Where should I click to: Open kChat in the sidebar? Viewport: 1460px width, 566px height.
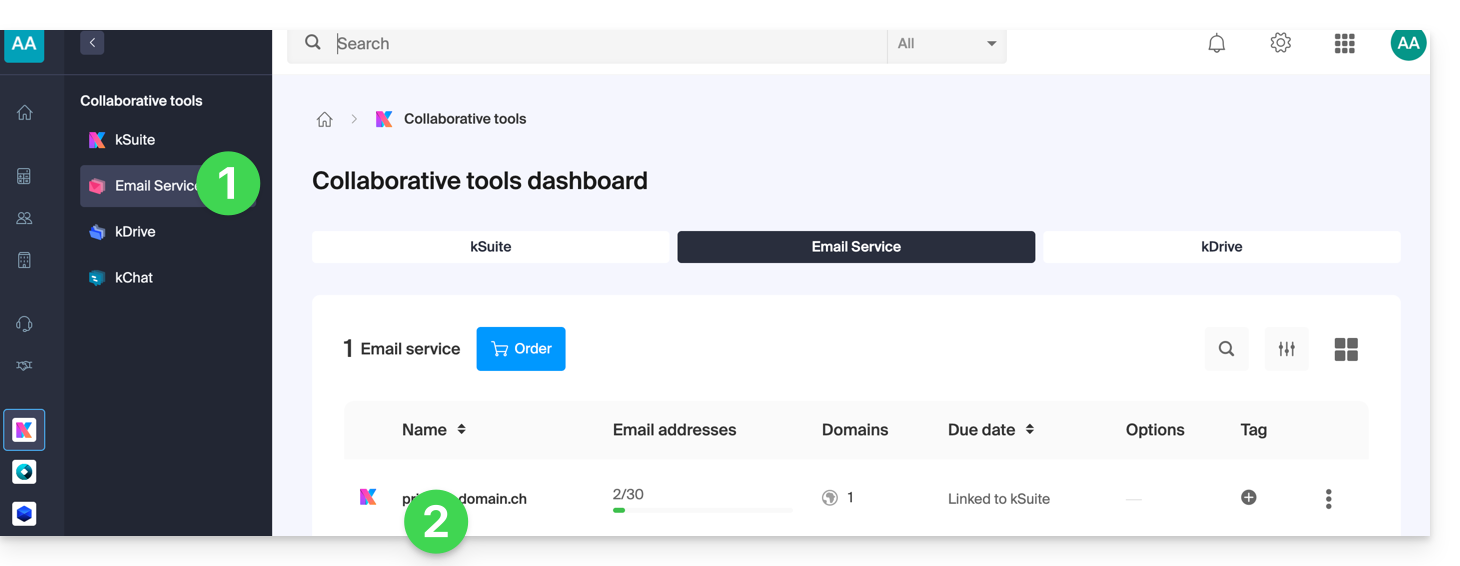pyautogui.click(x=133, y=278)
